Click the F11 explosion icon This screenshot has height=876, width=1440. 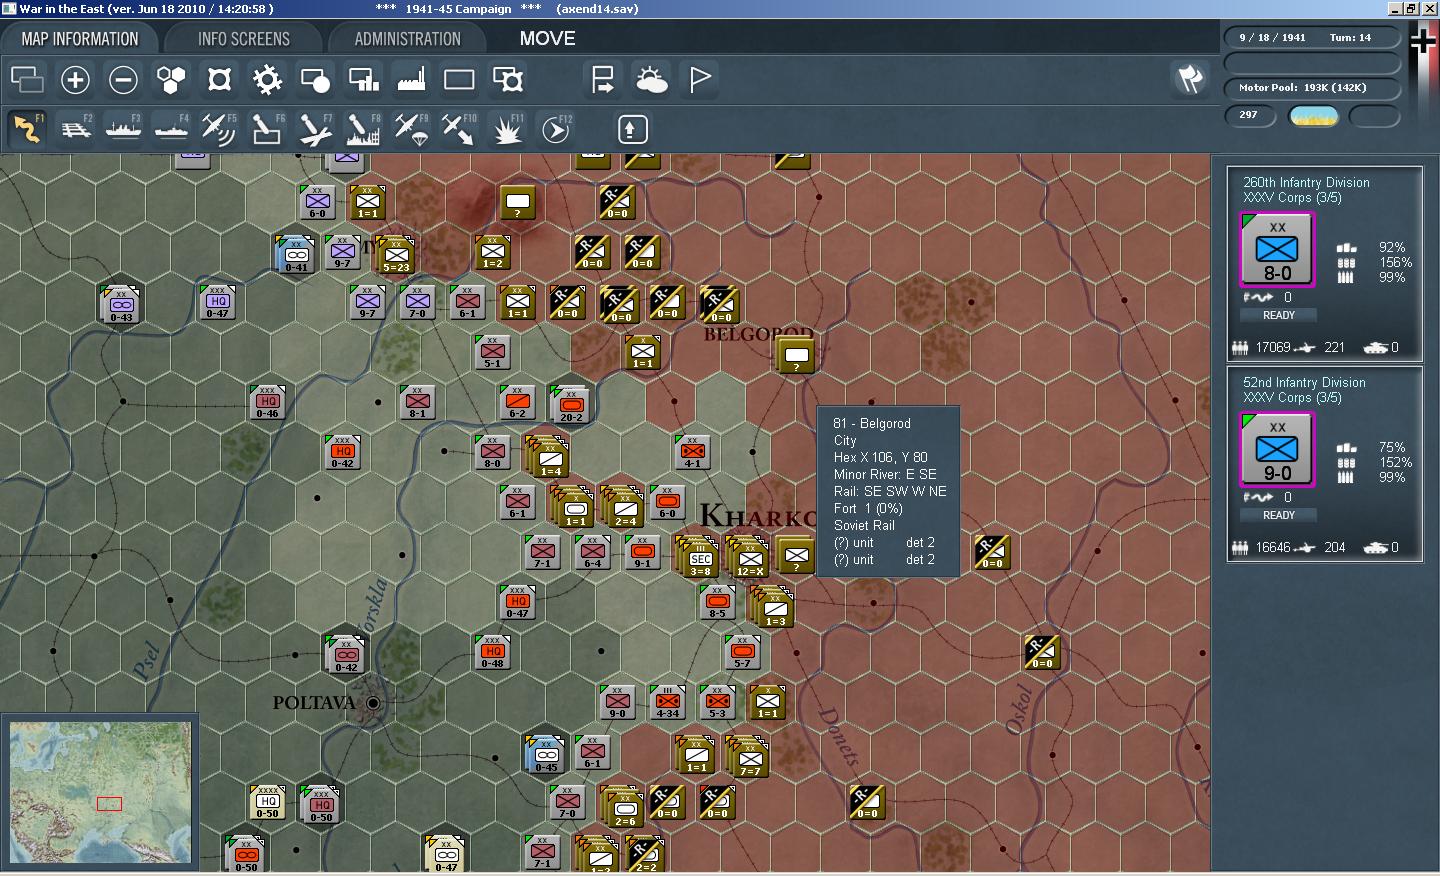(507, 129)
